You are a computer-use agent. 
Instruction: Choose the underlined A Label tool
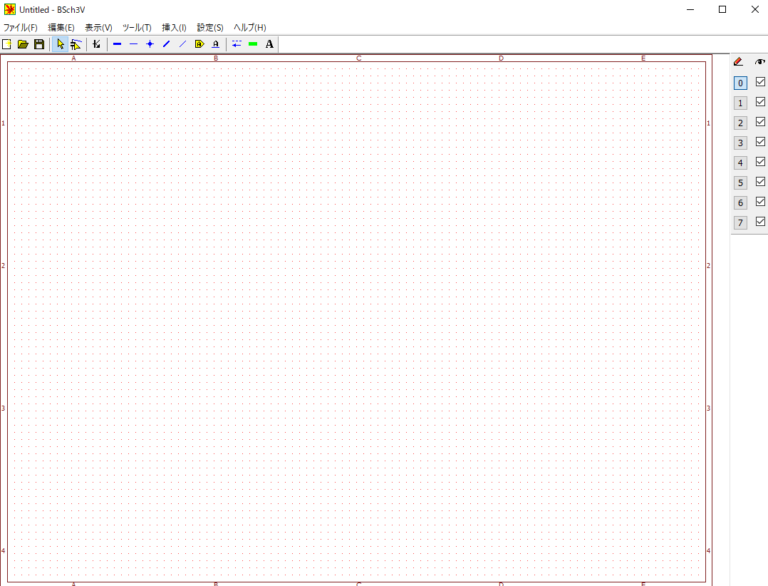tap(215, 44)
